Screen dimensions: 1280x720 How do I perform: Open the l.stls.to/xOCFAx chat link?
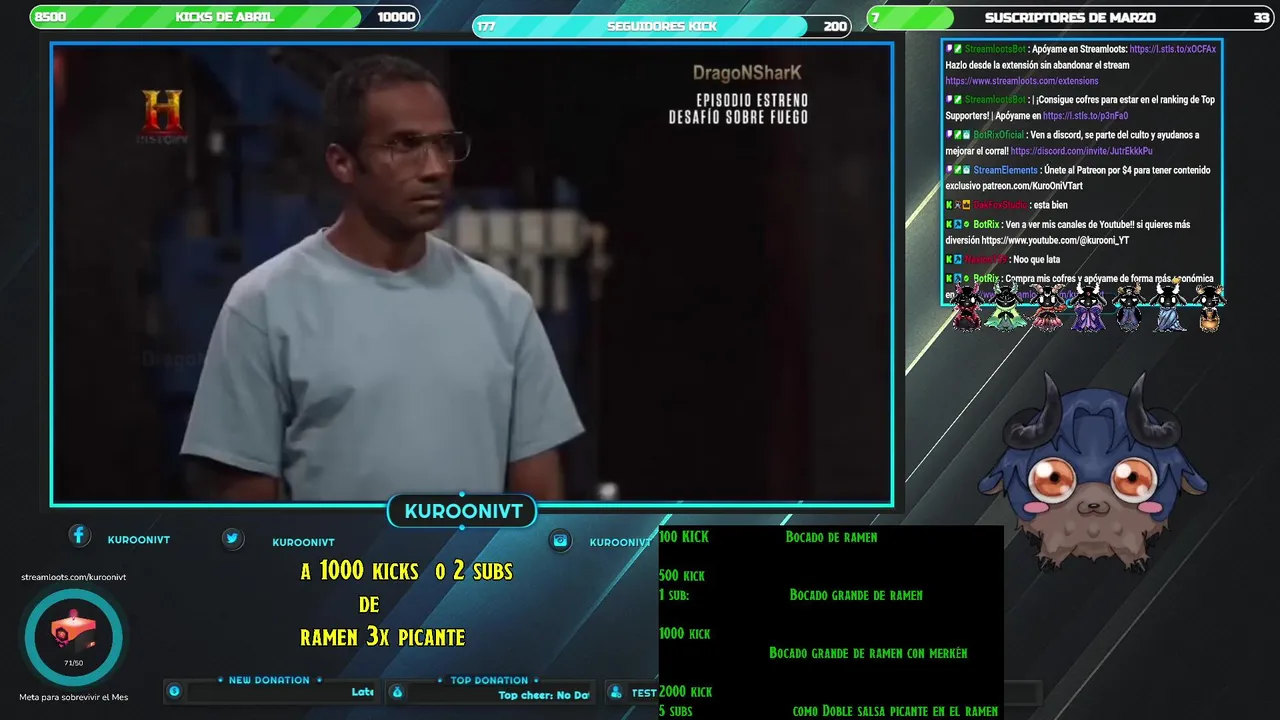click(x=1173, y=49)
